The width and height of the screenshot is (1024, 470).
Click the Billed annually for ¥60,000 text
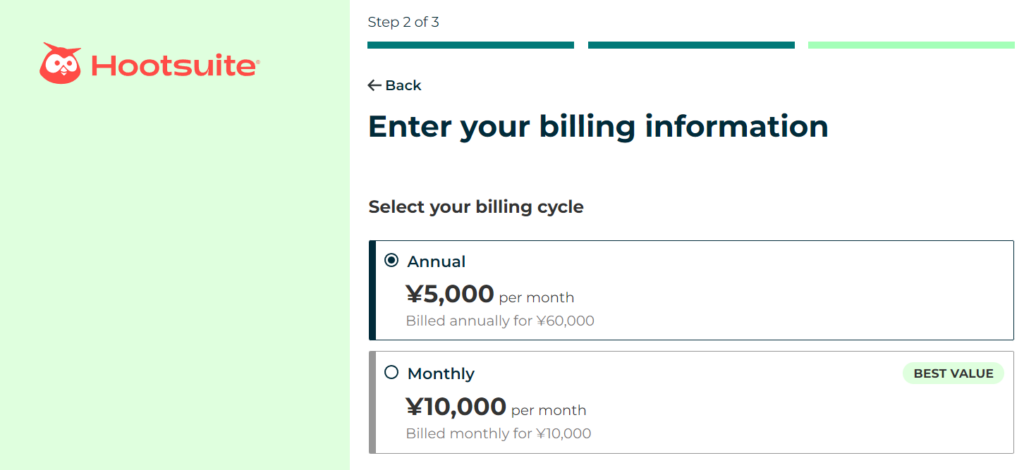[x=500, y=321]
